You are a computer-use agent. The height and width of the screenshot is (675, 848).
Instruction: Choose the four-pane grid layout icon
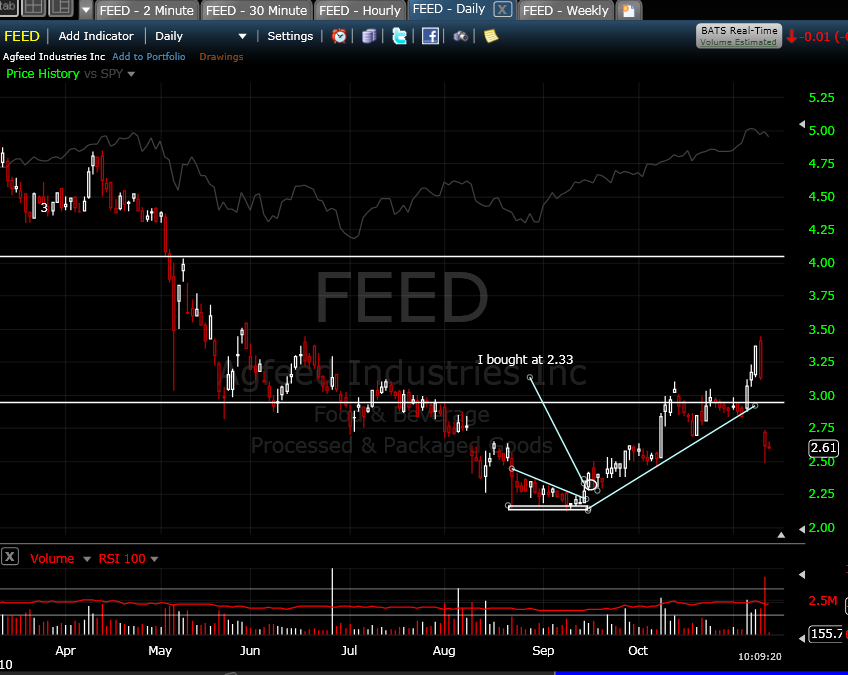click(34, 8)
